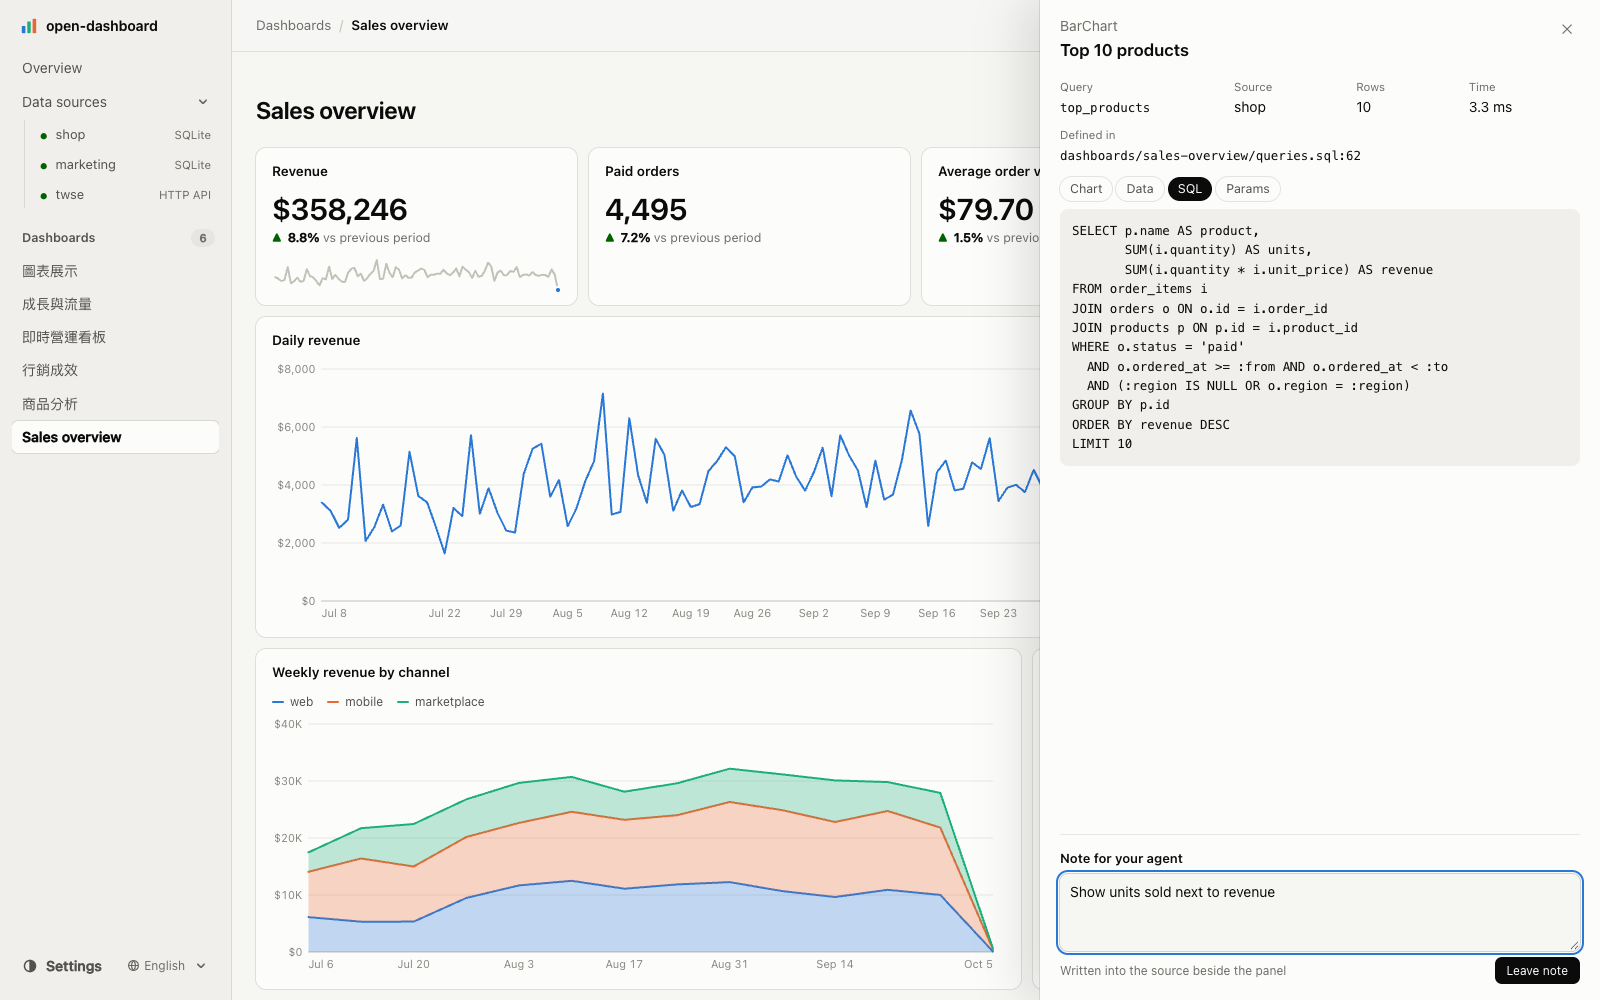1600x1000 pixels.
Task: Click the Average order $79.70 value
Action: (x=986, y=209)
